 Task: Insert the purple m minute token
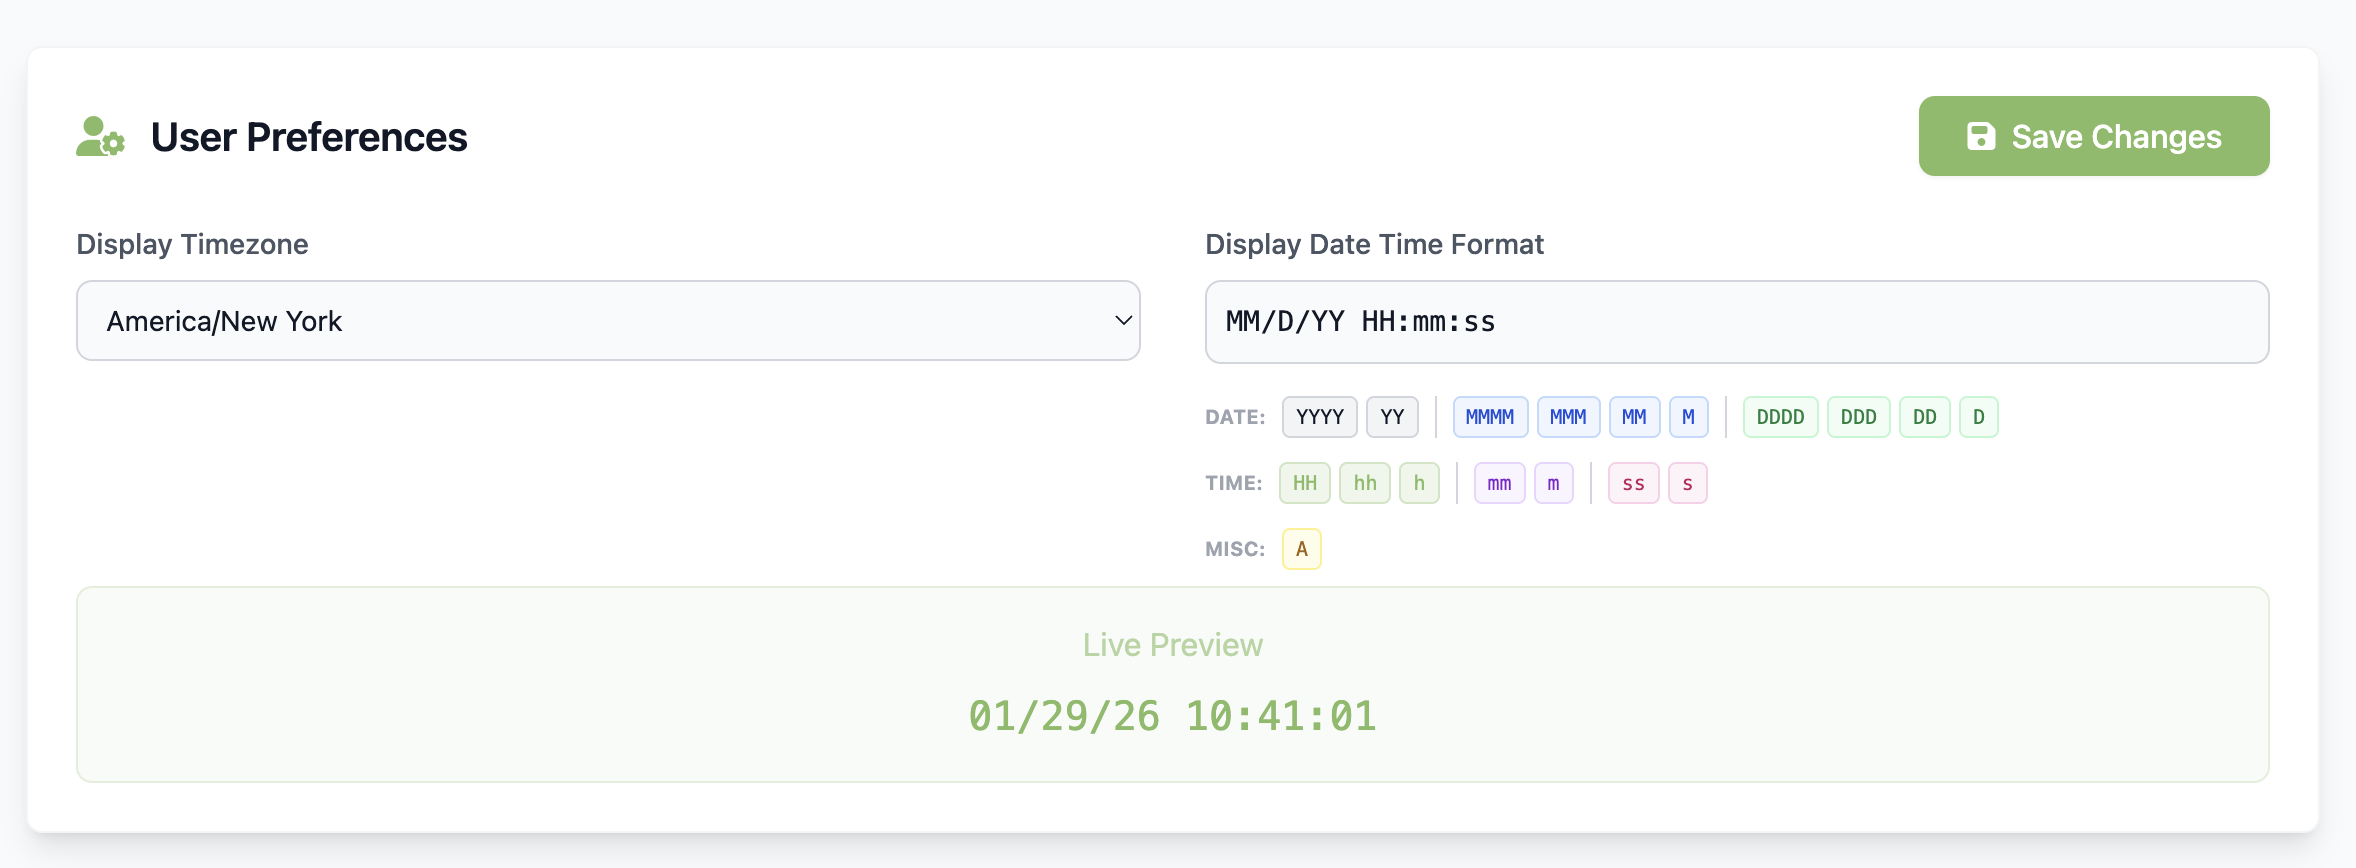pos(1553,483)
